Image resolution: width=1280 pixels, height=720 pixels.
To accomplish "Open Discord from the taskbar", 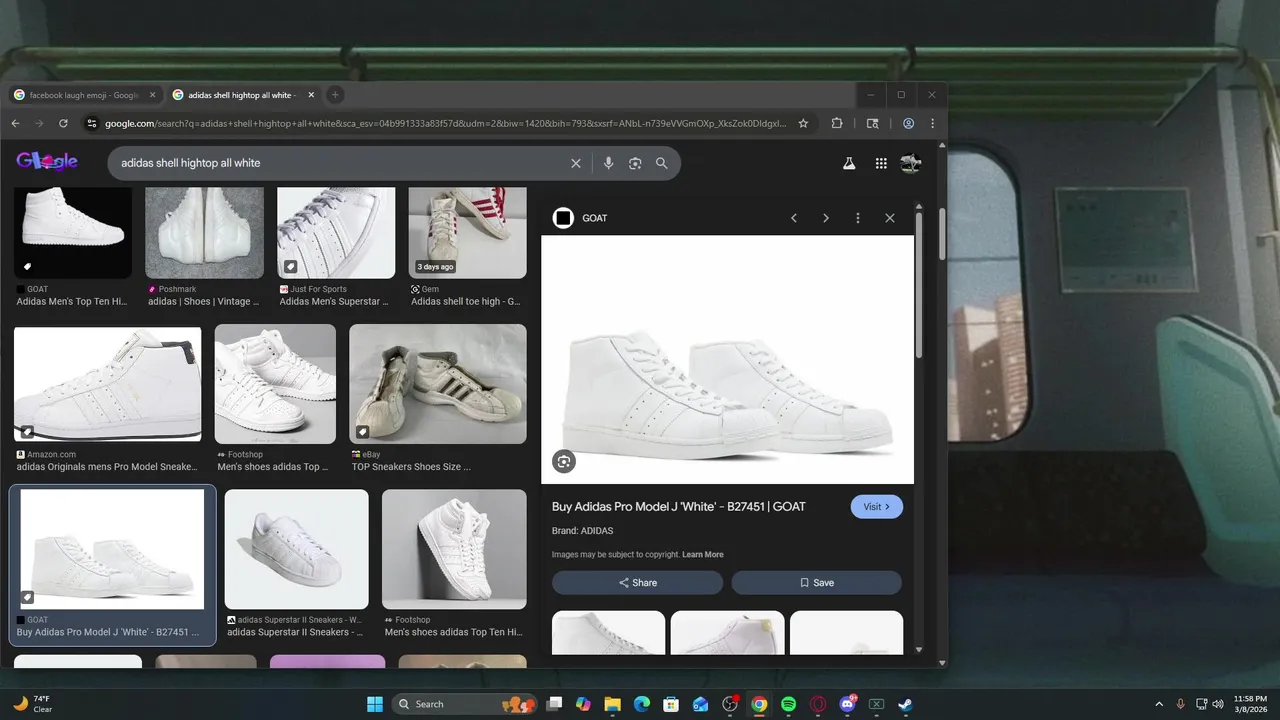I will (848, 704).
